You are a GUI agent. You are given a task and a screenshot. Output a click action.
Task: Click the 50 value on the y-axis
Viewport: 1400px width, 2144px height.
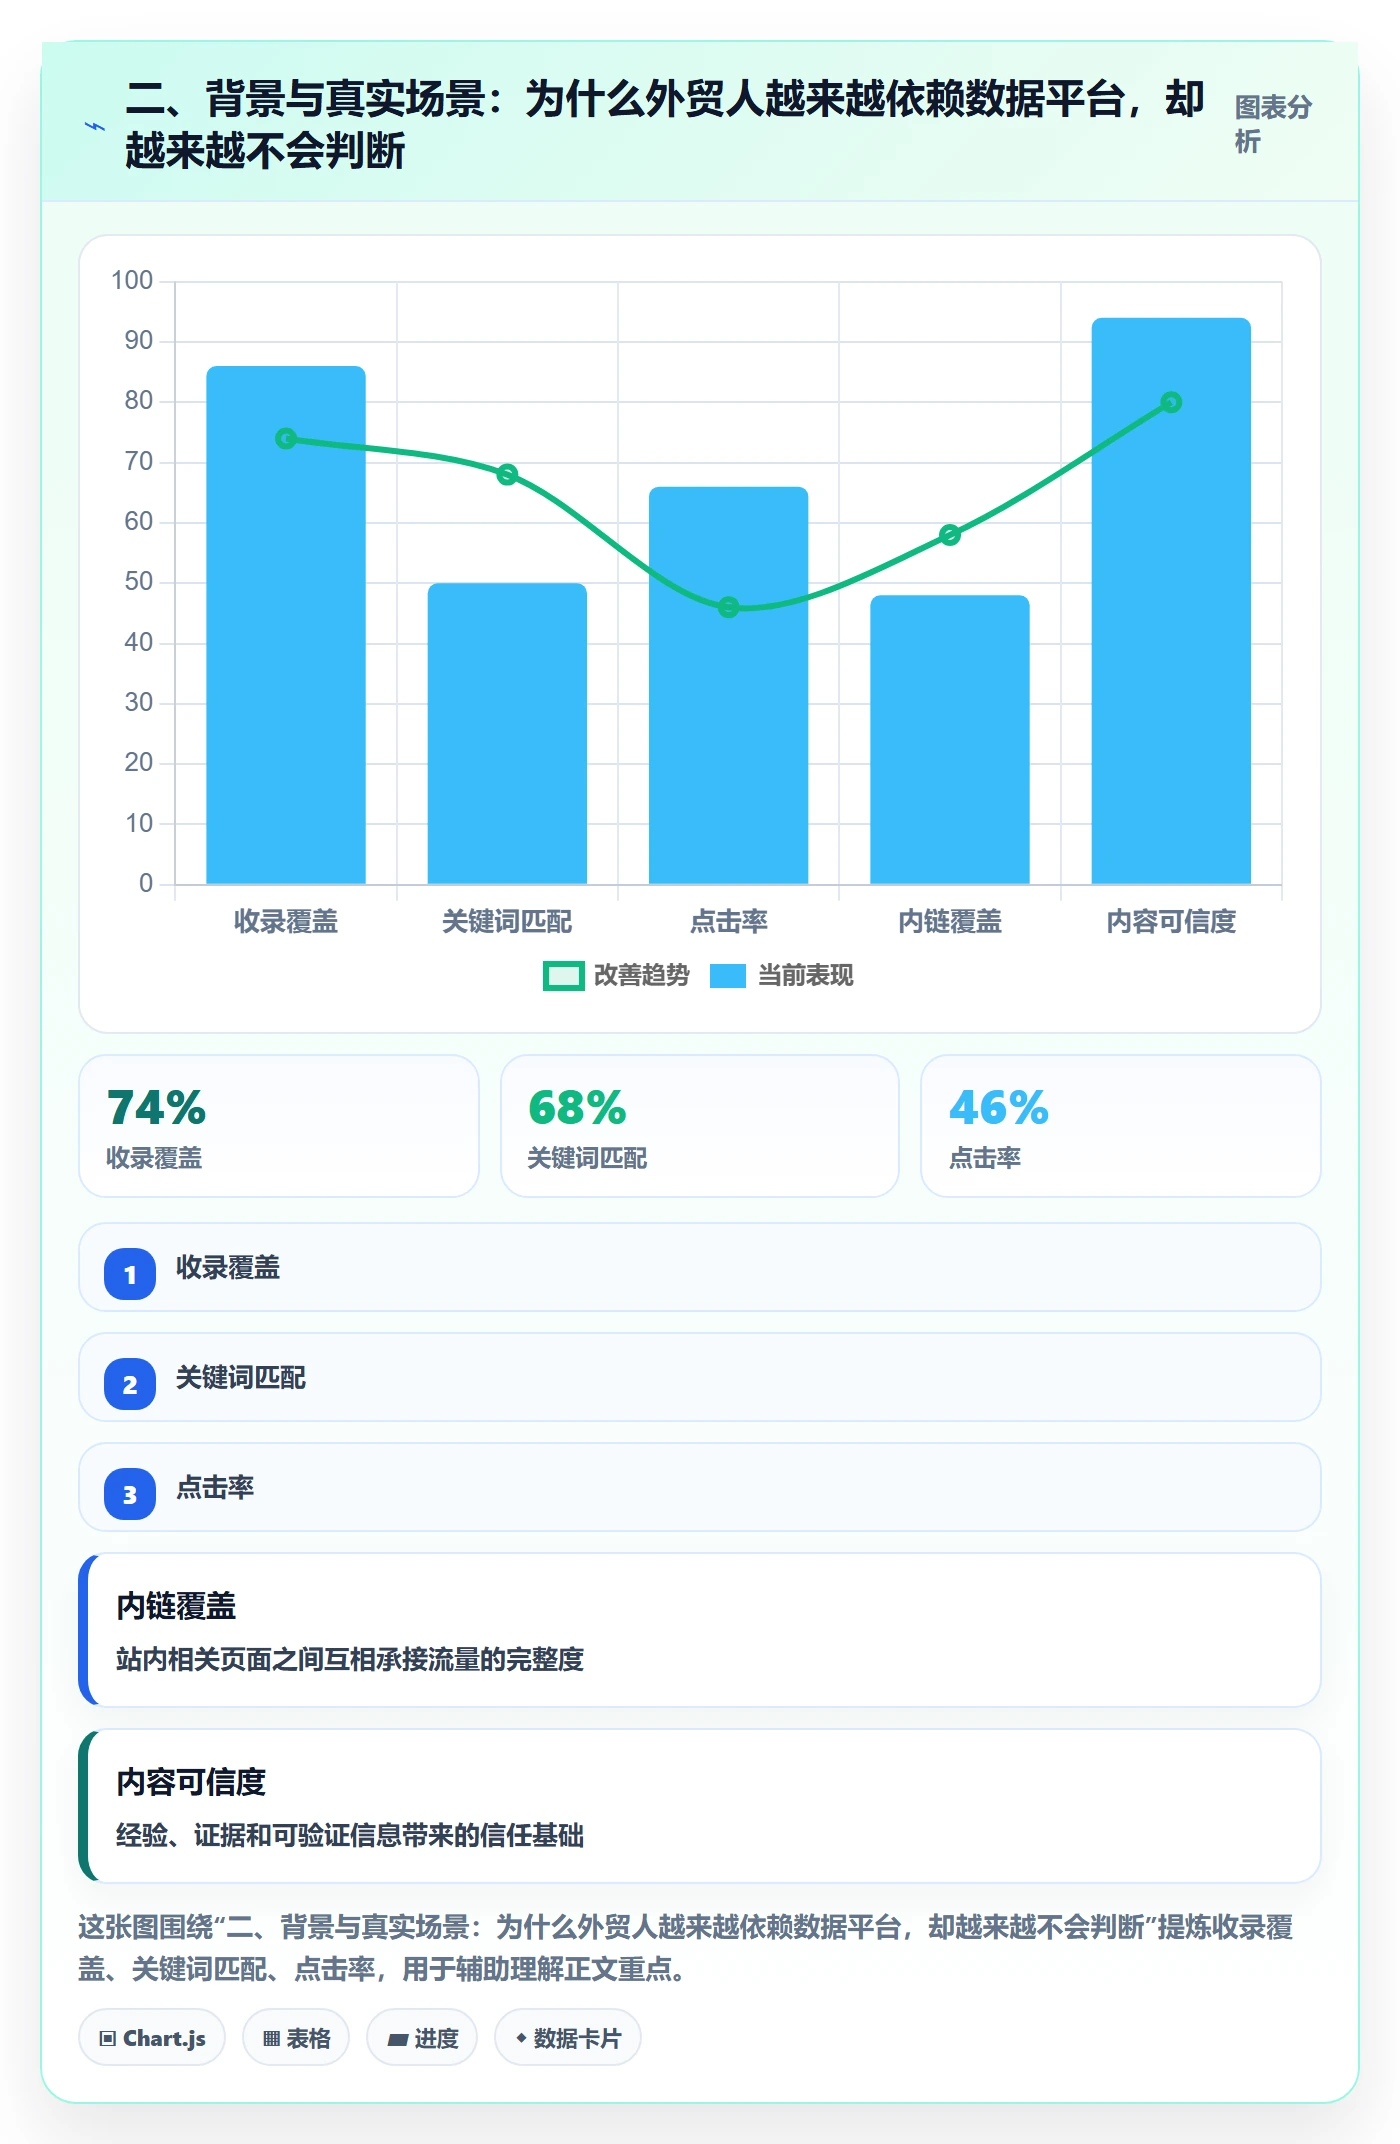pyautogui.click(x=139, y=582)
